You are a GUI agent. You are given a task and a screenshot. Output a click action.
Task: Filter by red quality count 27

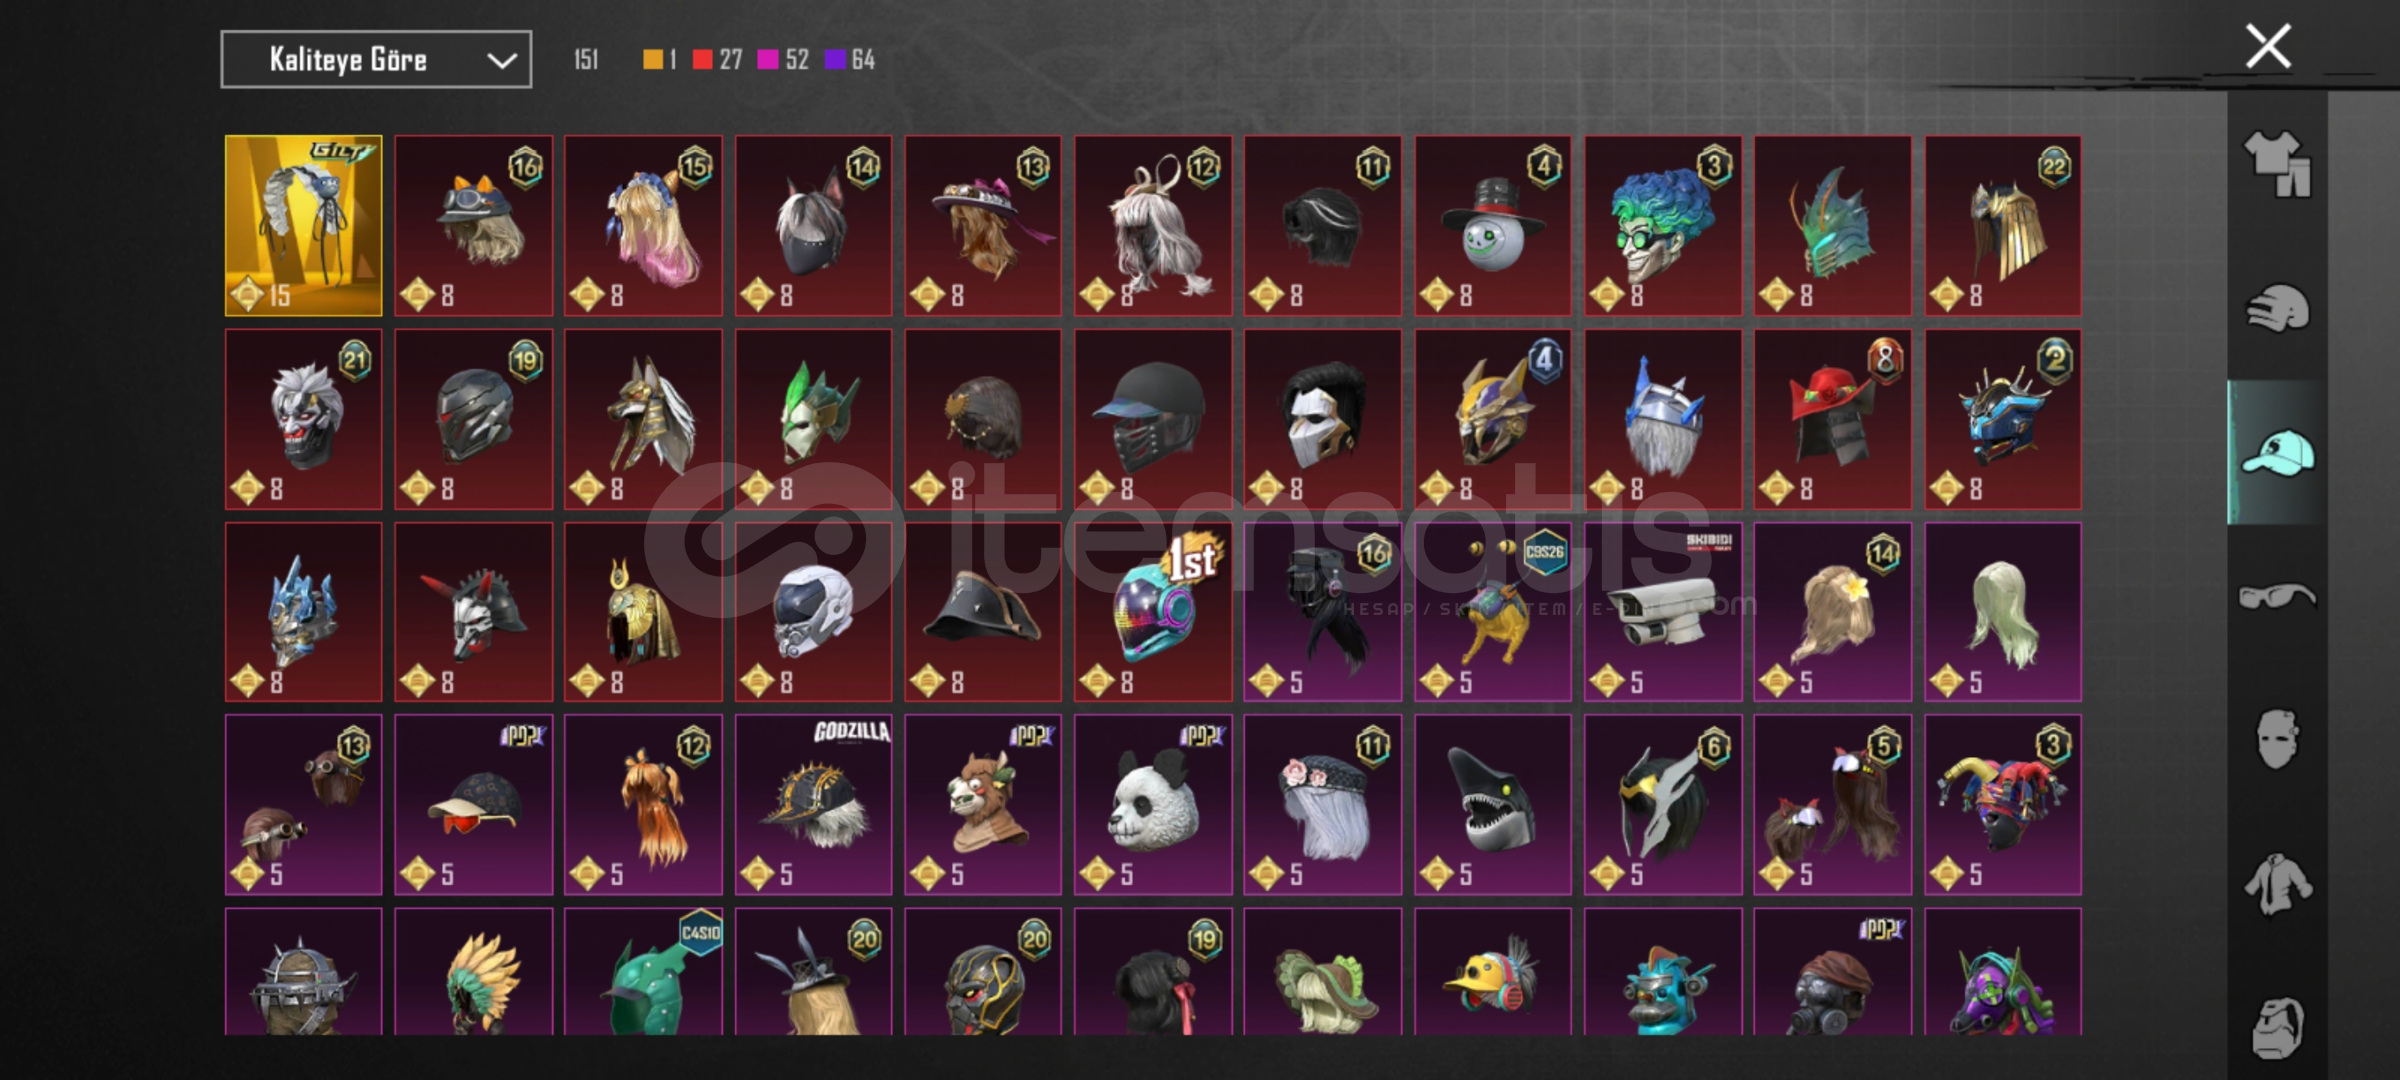pyautogui.click(x=718, y=60)
